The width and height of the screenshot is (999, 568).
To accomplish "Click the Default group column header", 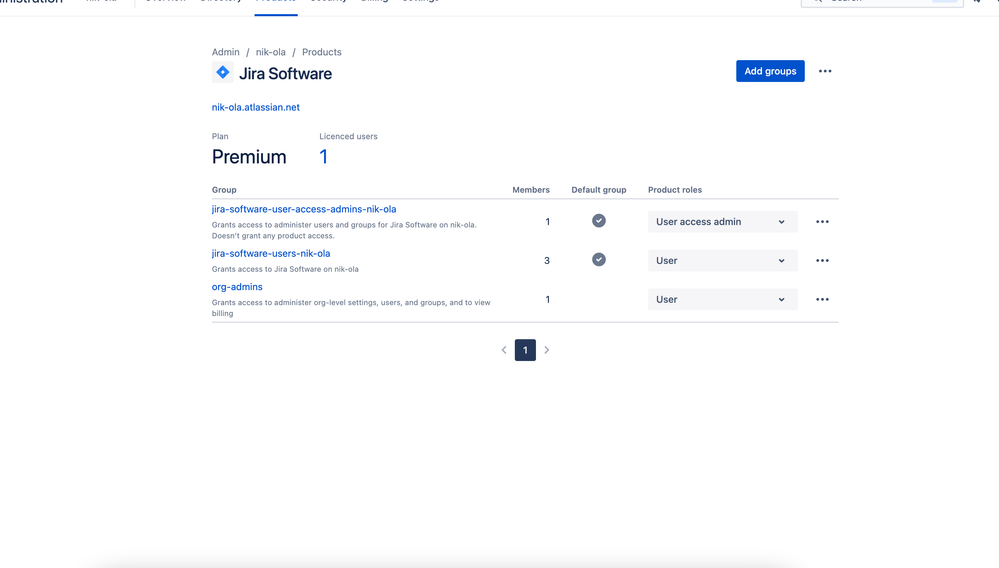I will (599, 190).
